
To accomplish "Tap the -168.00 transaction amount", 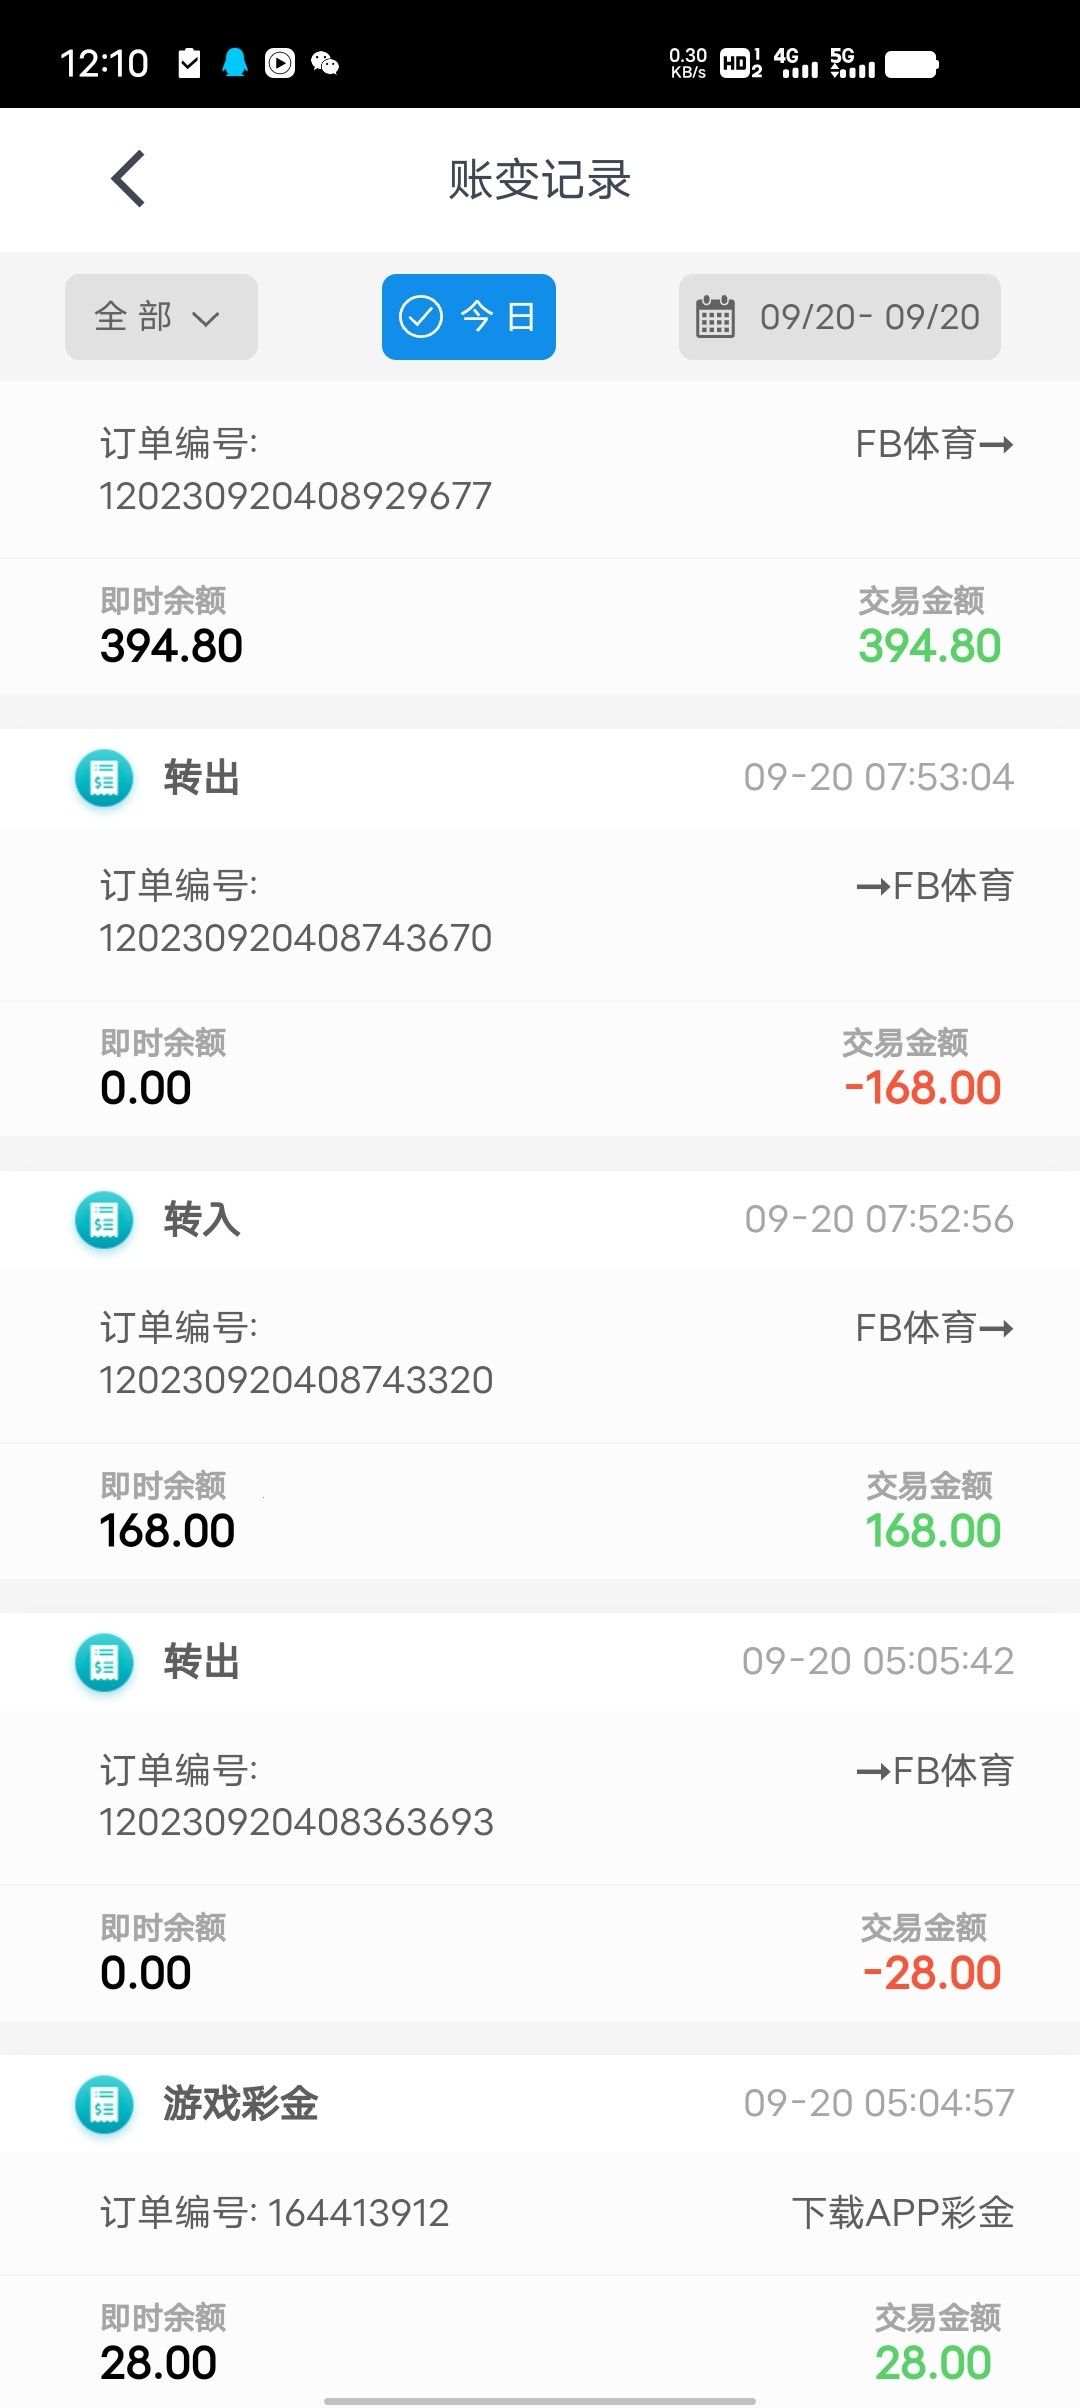I will tap(922, 1088).
